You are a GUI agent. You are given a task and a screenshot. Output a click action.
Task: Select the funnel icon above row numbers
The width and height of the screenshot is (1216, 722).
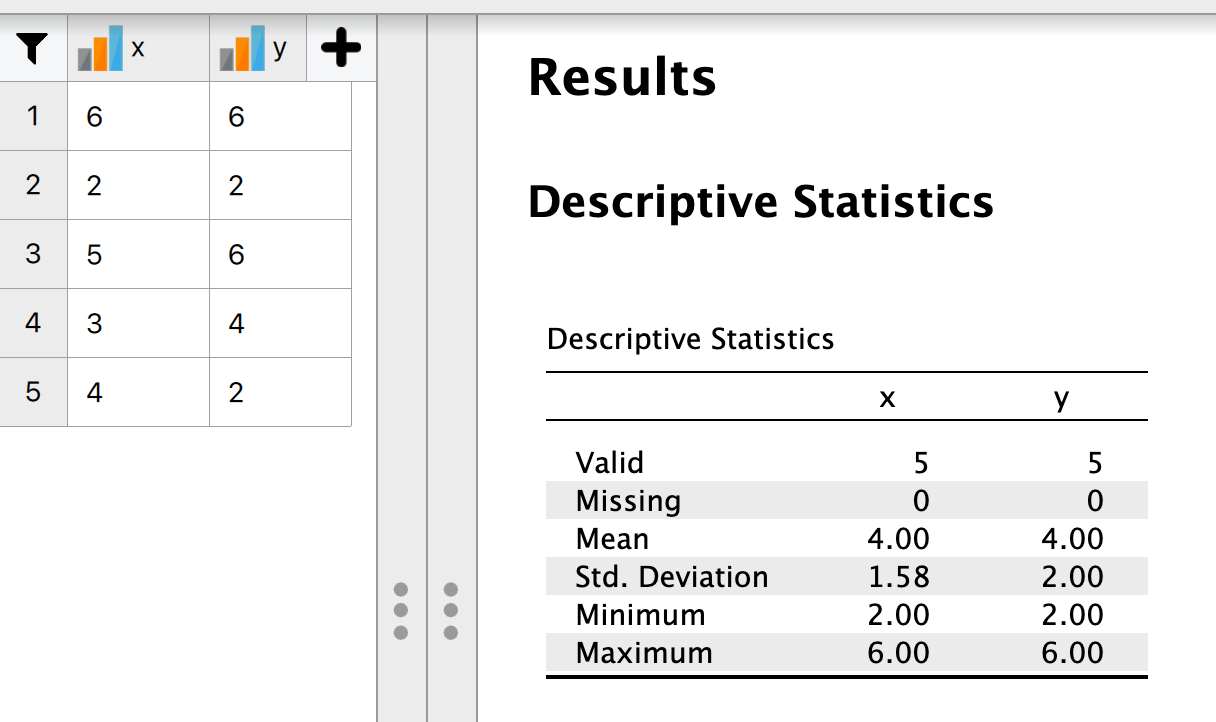point(30,47)
